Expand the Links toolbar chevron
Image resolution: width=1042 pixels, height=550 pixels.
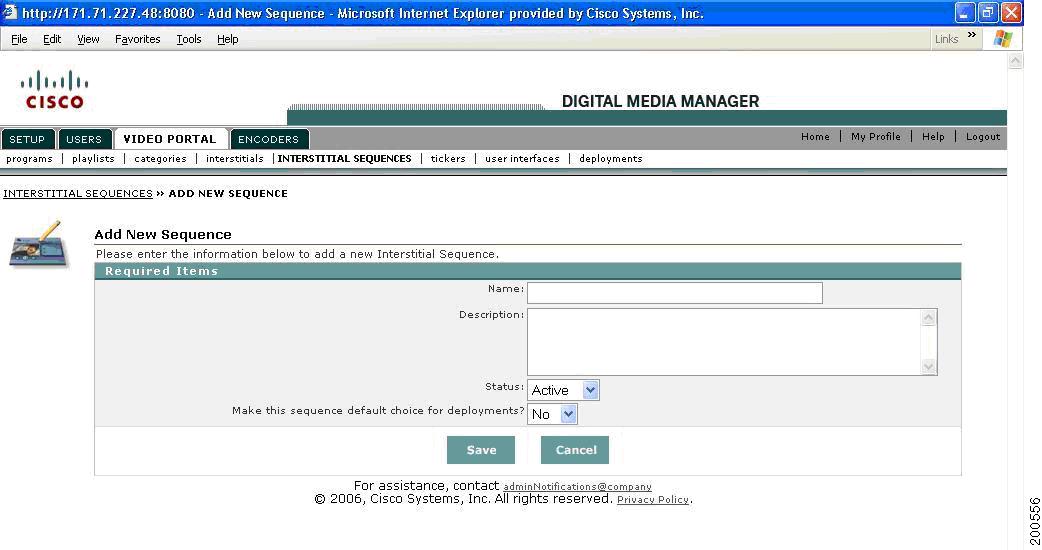click(x=972, y=35)
